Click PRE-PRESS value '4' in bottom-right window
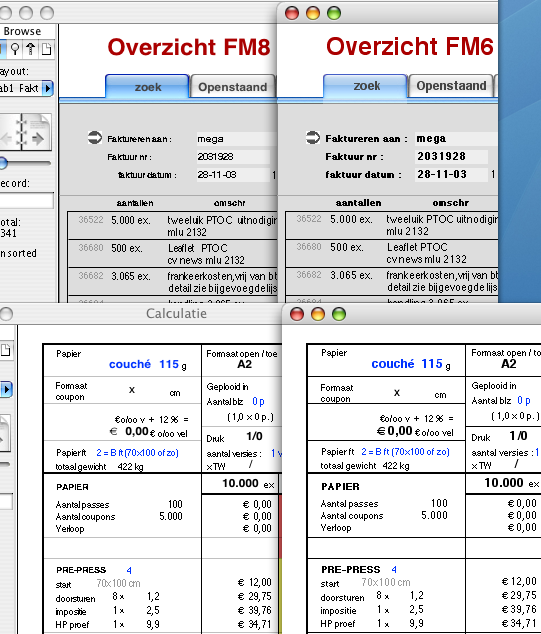This screenshot has height=634, width=541. point(394,569)
